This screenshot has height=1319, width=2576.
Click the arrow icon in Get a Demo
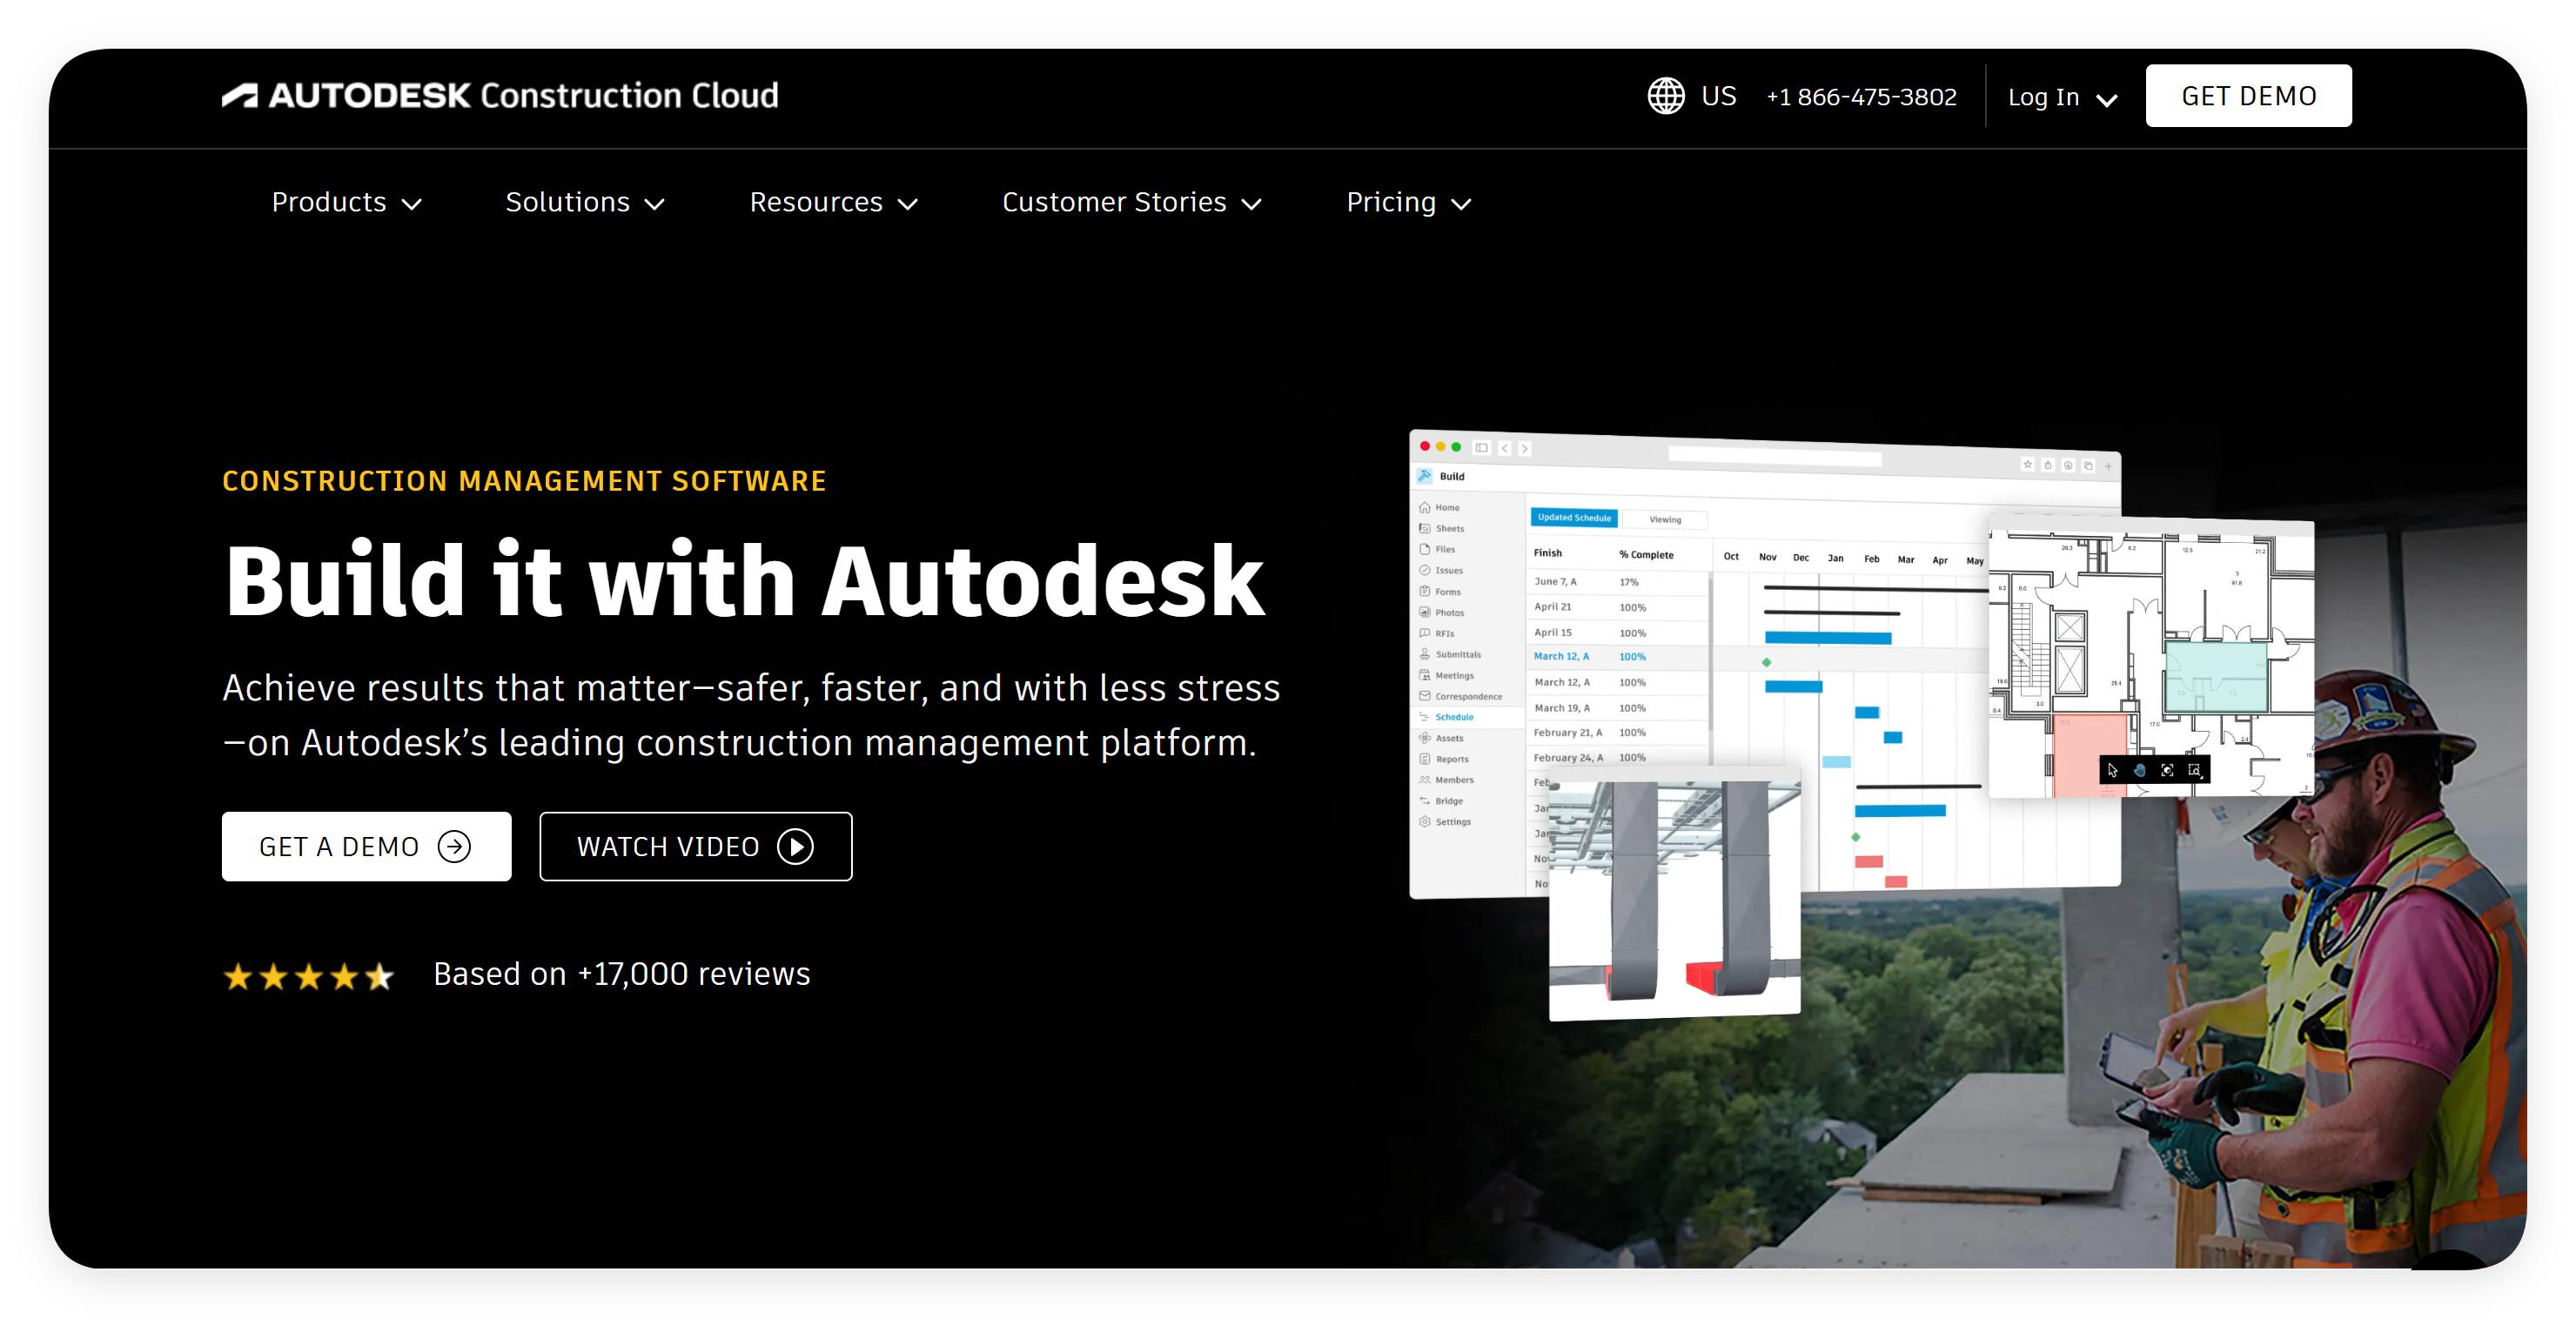pyautogui.click(x=454, y=846)
